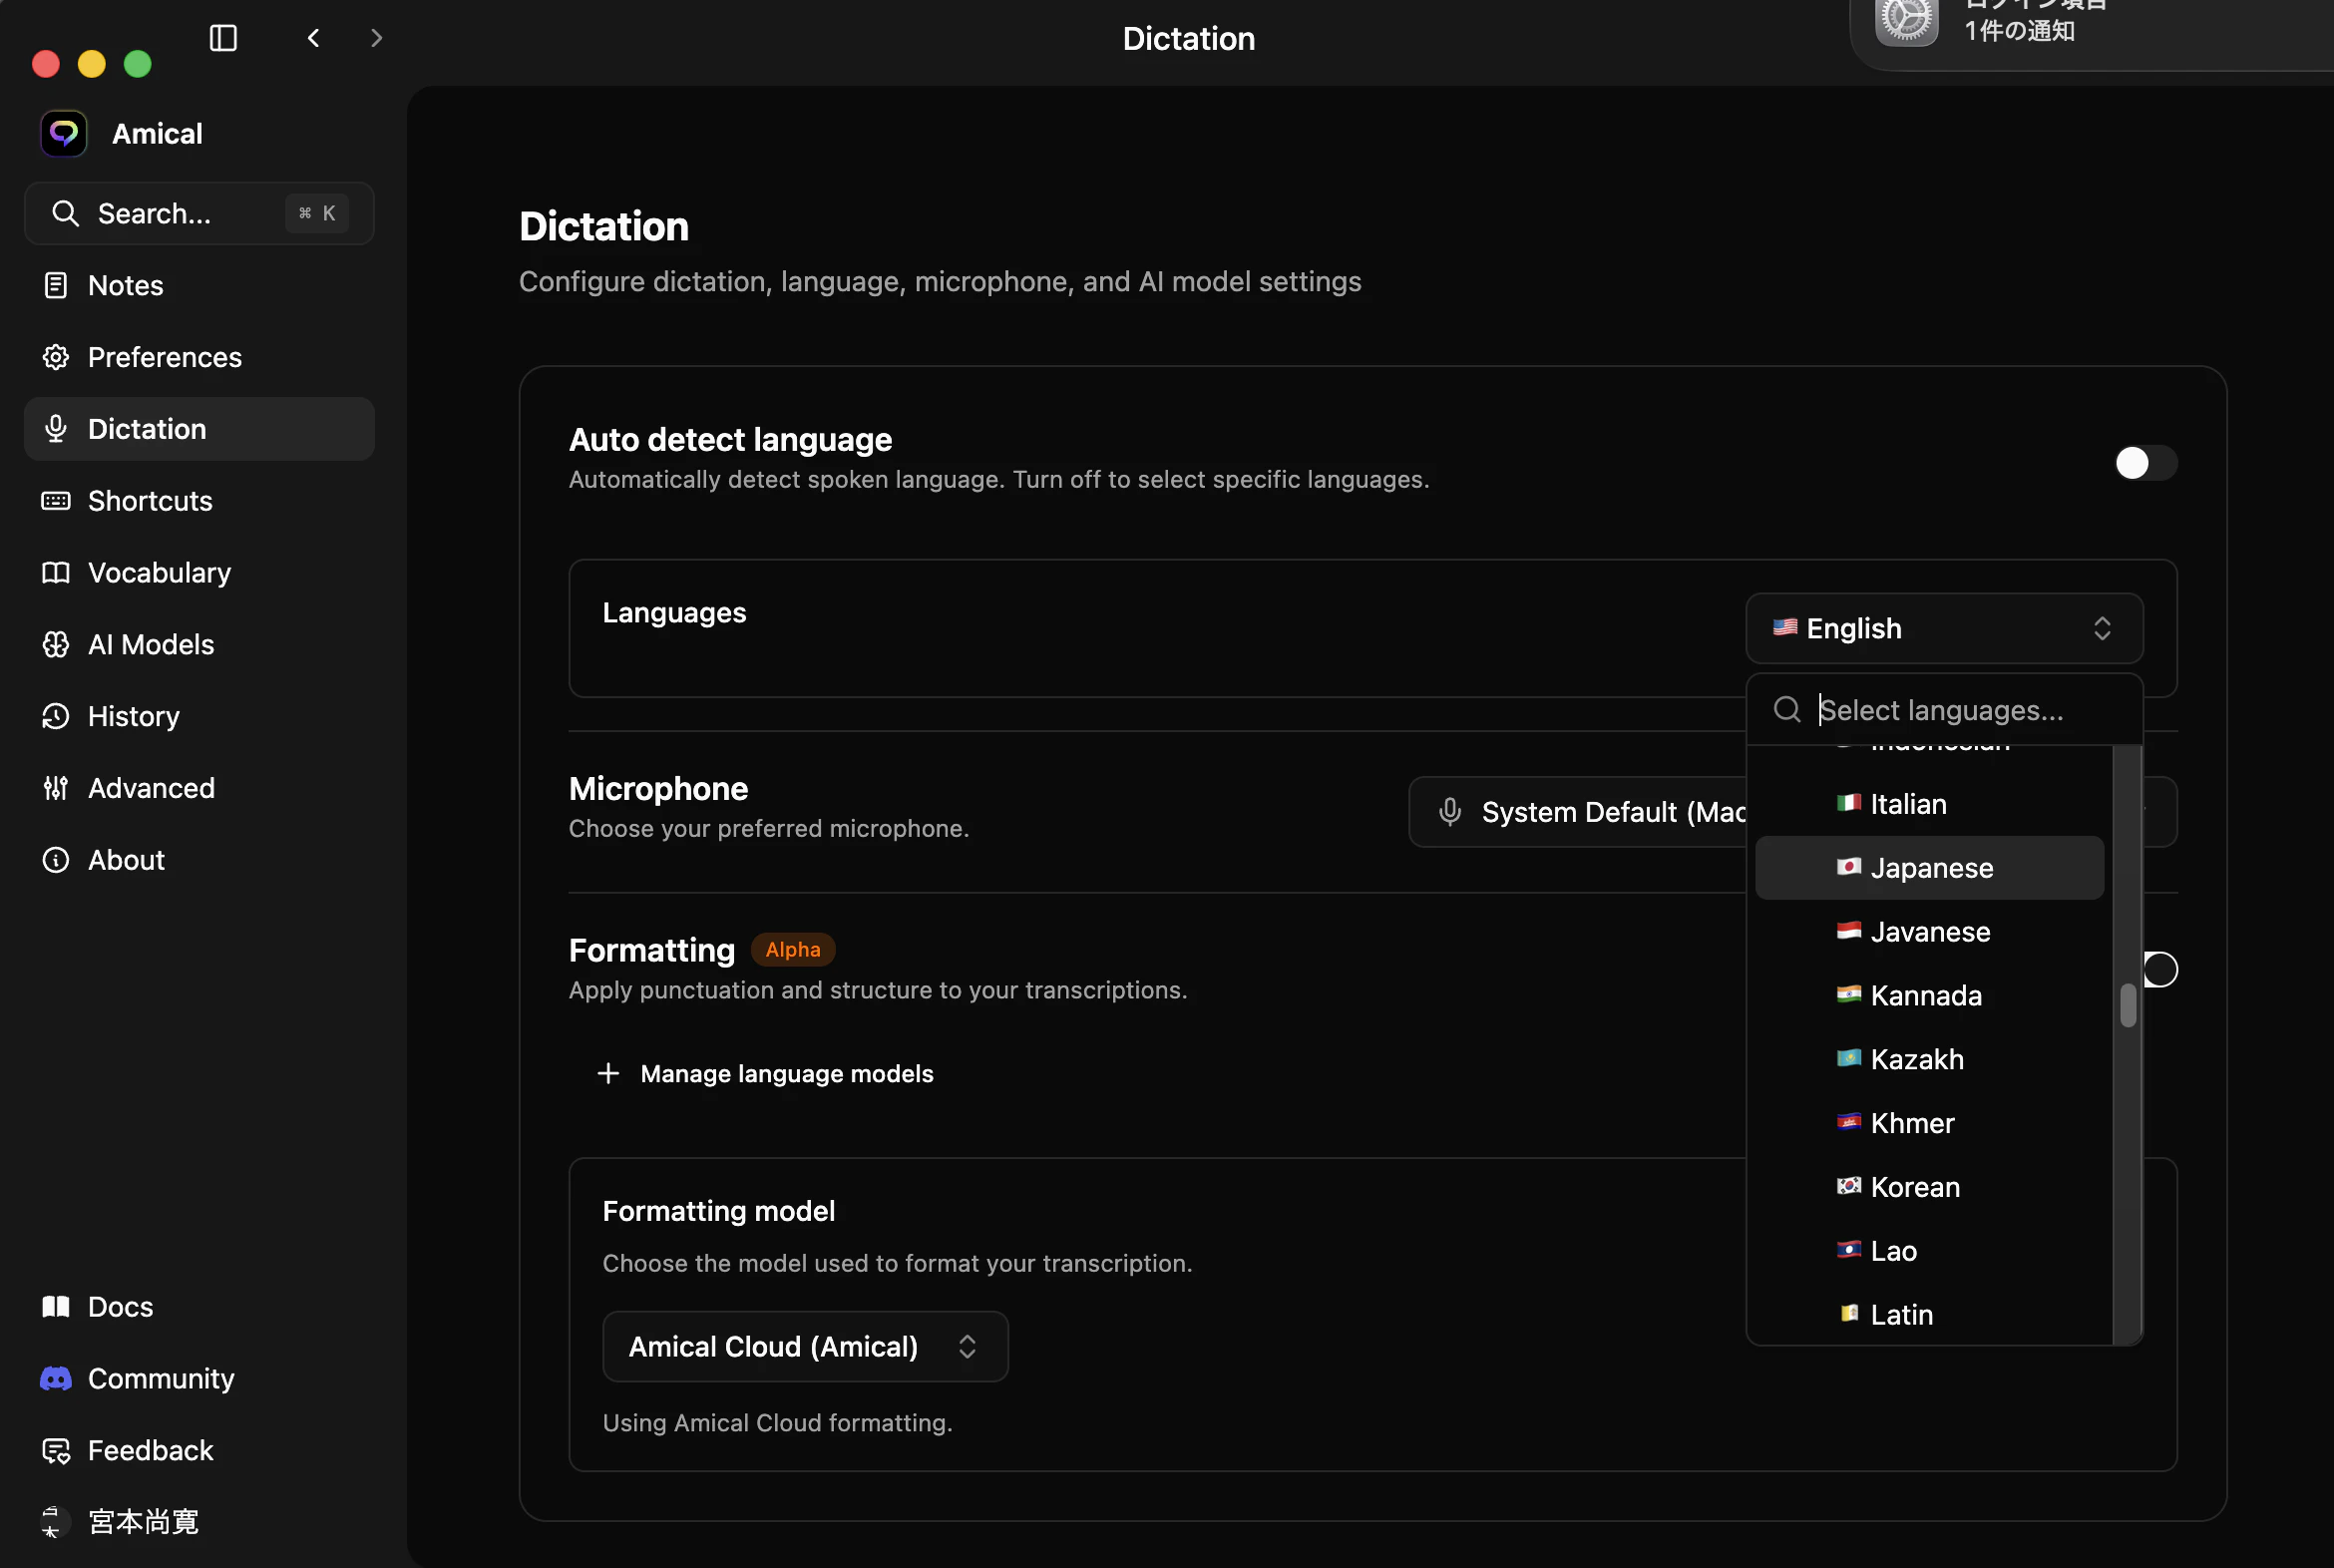Select Italian in the language list
This screenshot has width=2334, height=1568.
pyautogui.click(x=1929, y=803)
